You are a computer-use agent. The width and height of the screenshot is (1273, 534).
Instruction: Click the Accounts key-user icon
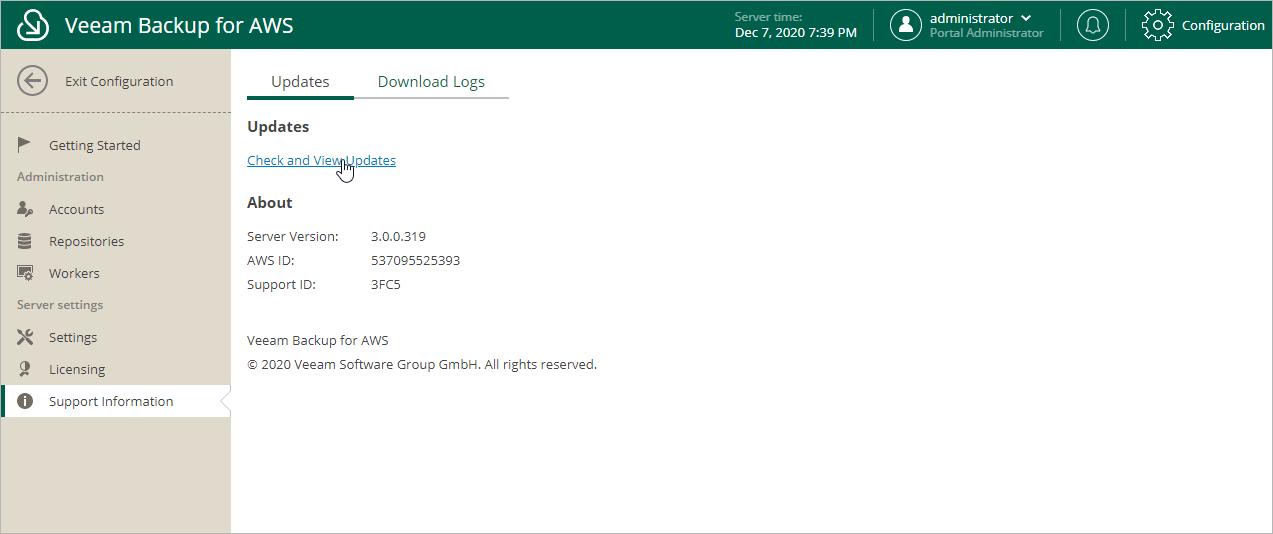(25, 209)
